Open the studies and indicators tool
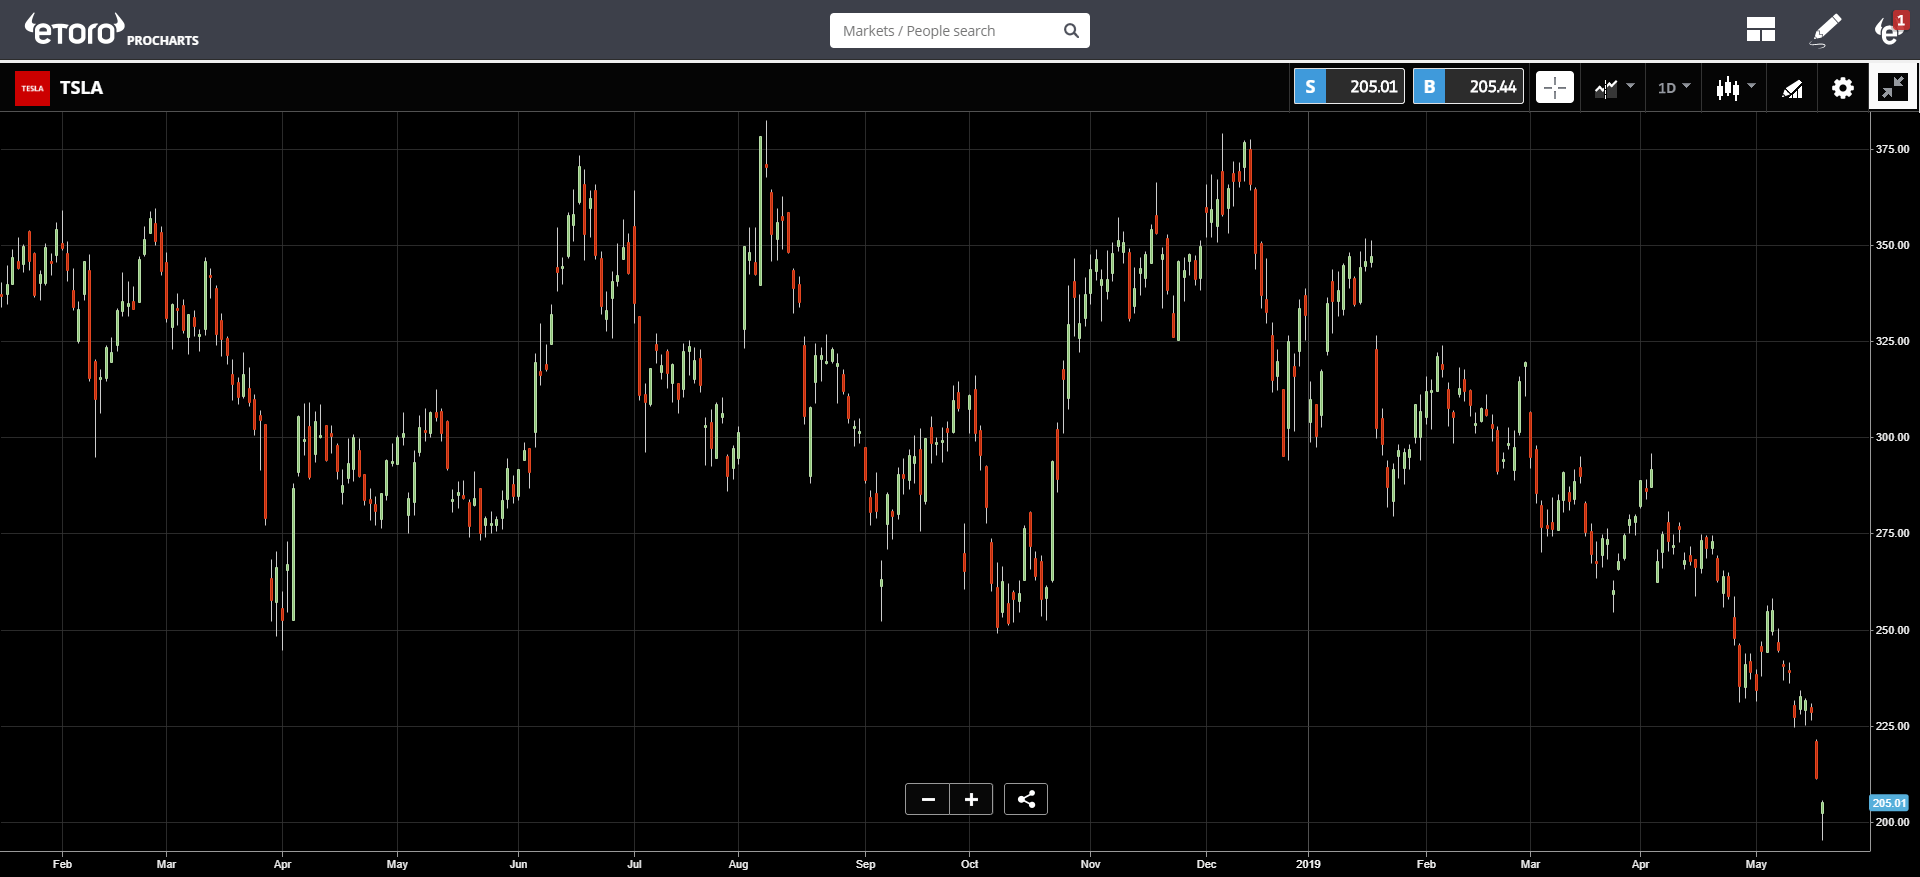The height and width of the screenshot is (877, 1920). point(1792,88)
